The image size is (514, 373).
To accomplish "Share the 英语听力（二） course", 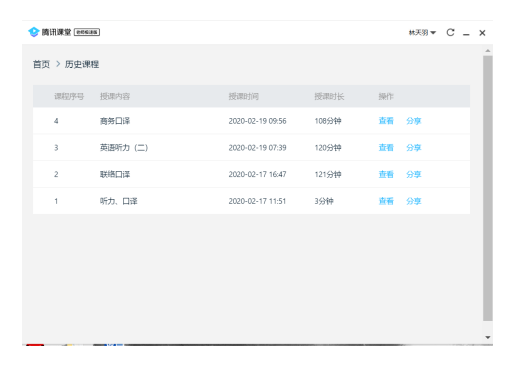I will click(x=414, y=147).
